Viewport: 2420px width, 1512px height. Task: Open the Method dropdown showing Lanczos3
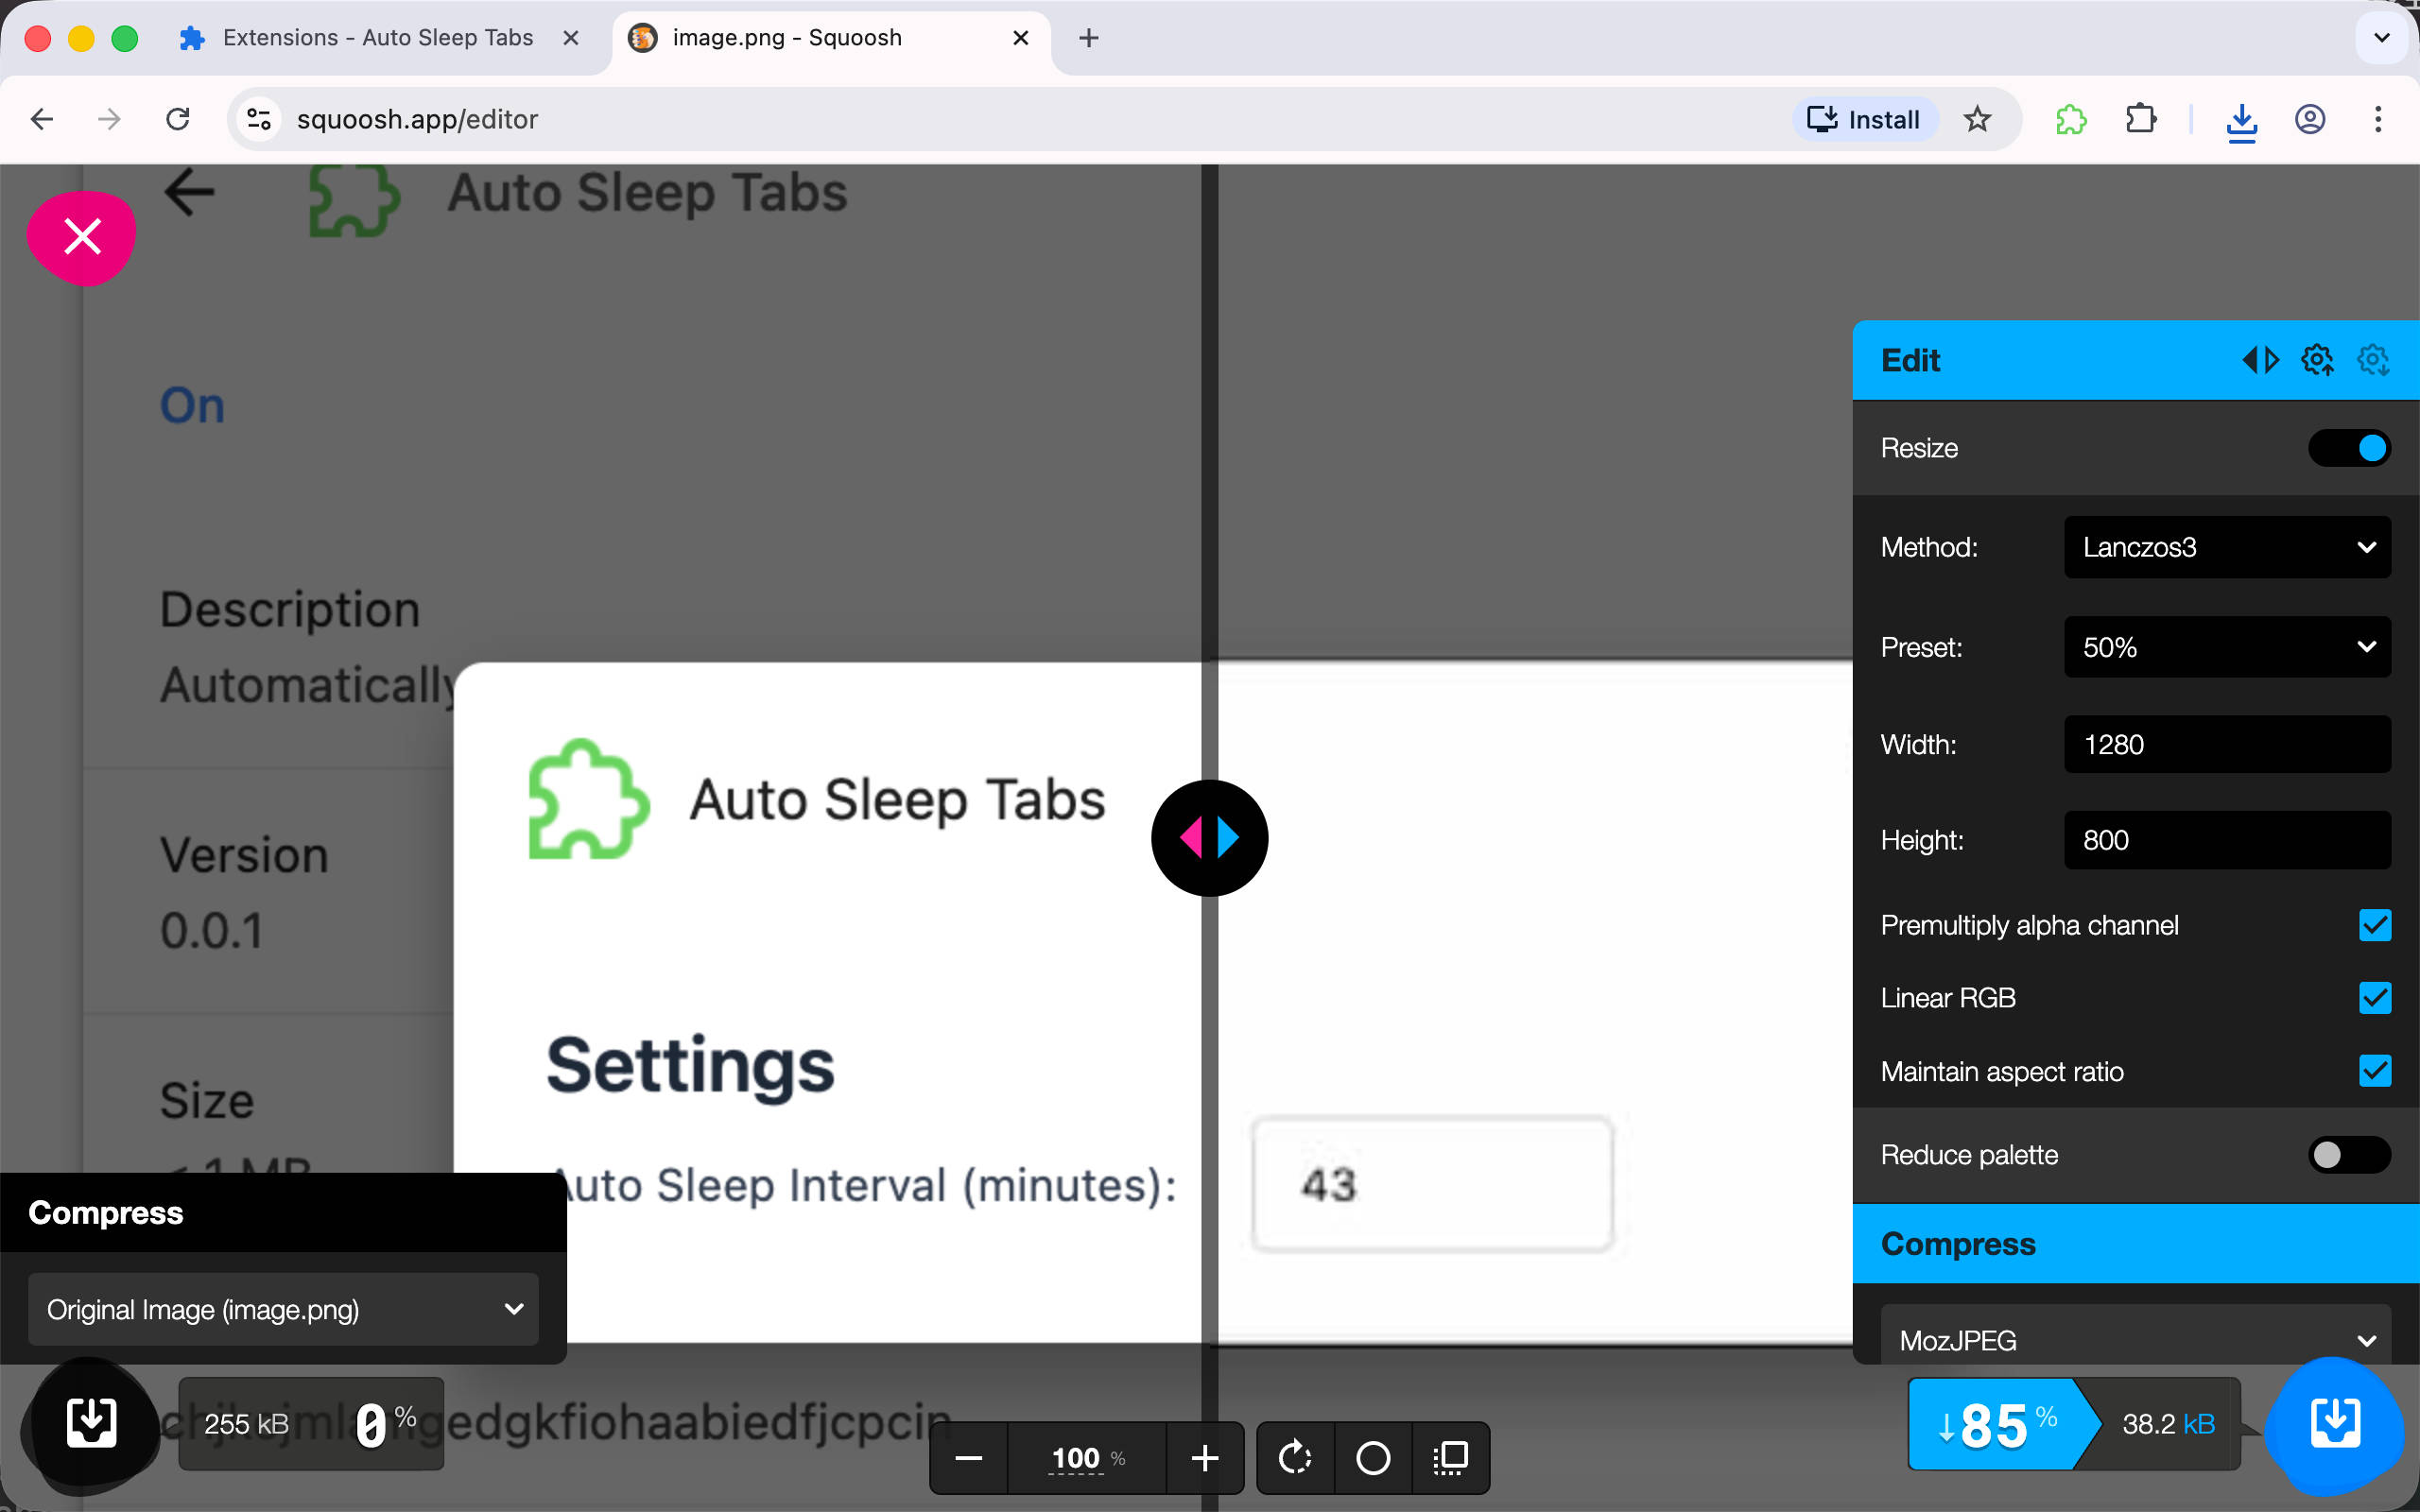[x=2226, y=547]
